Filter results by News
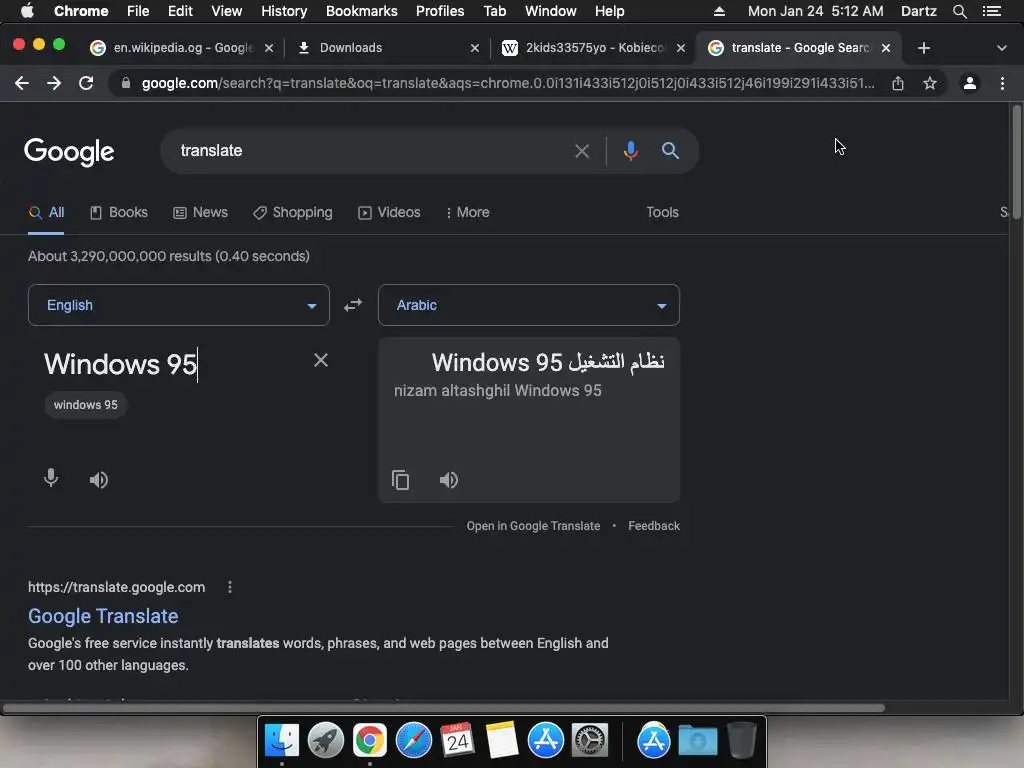The image size is (1024, 768). pos(200,213)
